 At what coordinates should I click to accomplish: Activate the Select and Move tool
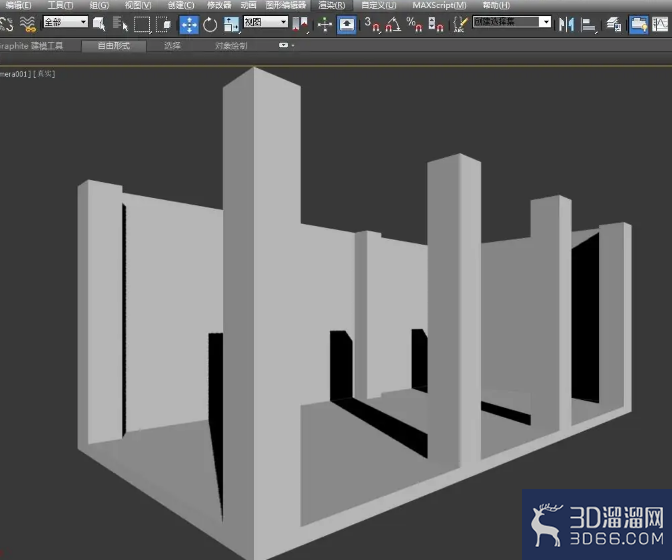[189, 24]
